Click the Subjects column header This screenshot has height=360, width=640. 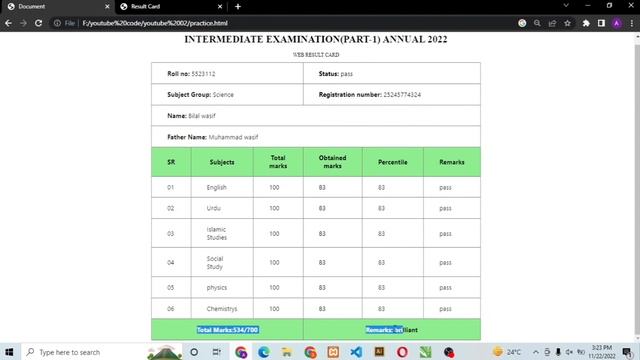click(222, 162)
